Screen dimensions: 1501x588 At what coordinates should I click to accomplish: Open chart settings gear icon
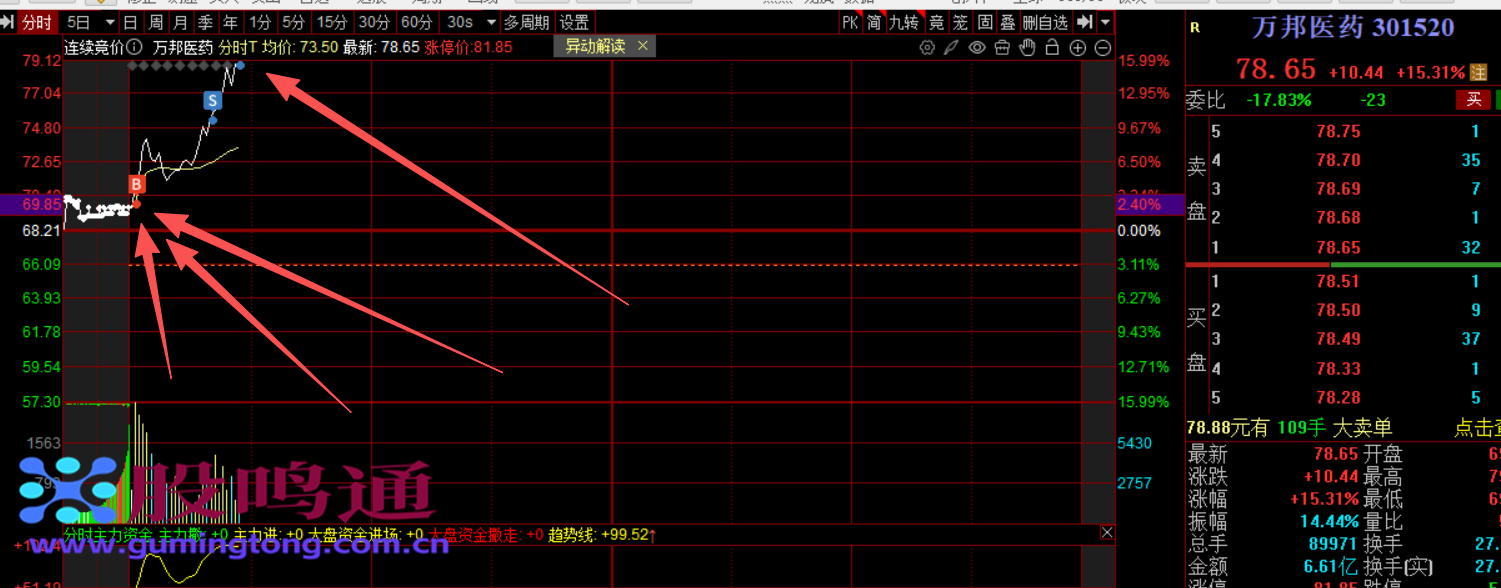[x=927, y=47]
